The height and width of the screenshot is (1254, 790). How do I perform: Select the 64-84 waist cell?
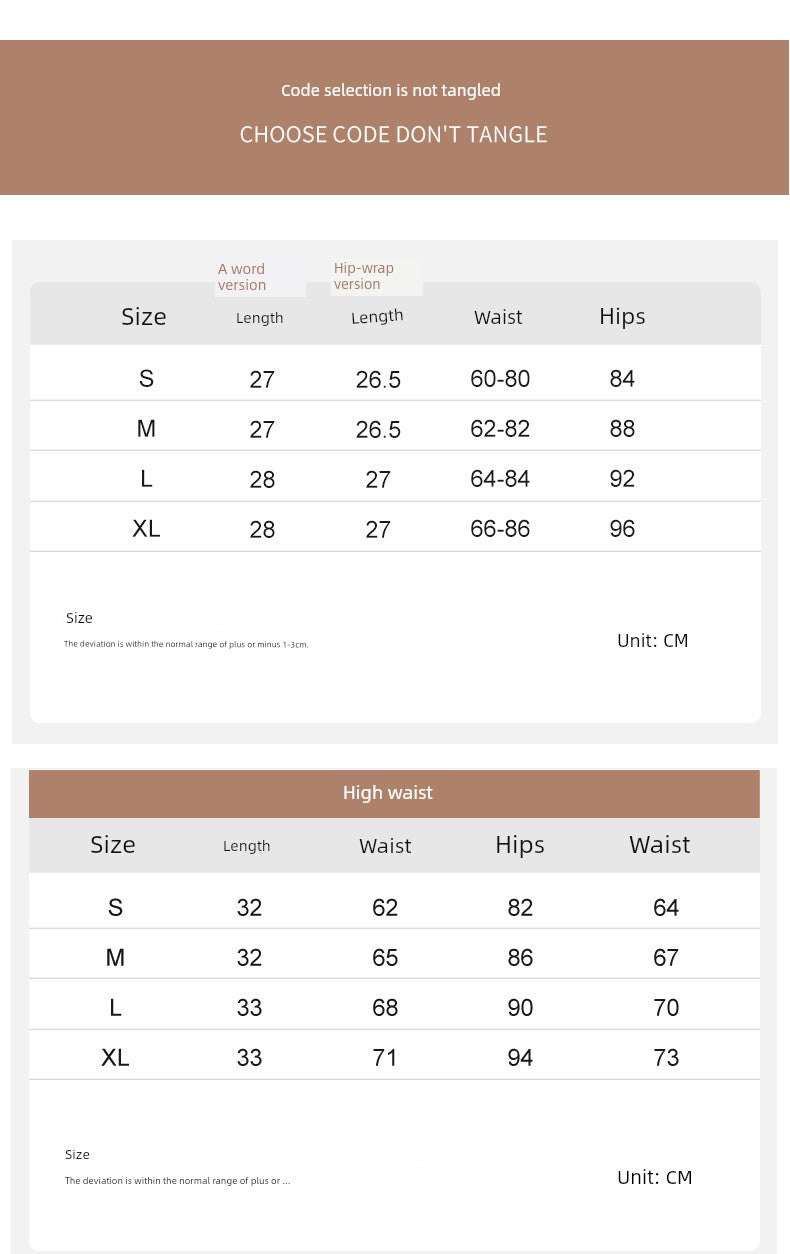(500, 479)
